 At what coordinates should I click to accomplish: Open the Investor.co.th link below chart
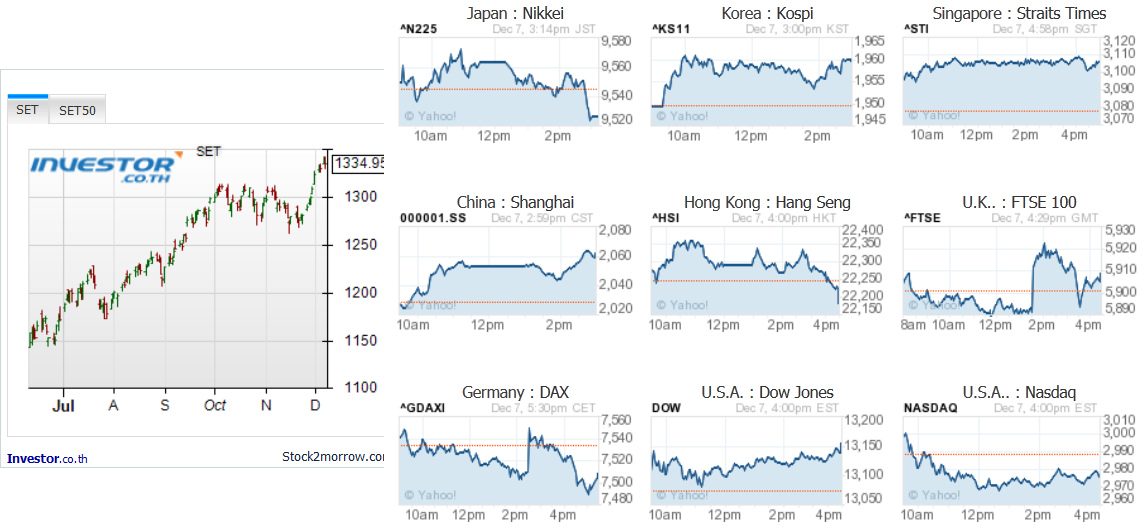click(48, 459)
